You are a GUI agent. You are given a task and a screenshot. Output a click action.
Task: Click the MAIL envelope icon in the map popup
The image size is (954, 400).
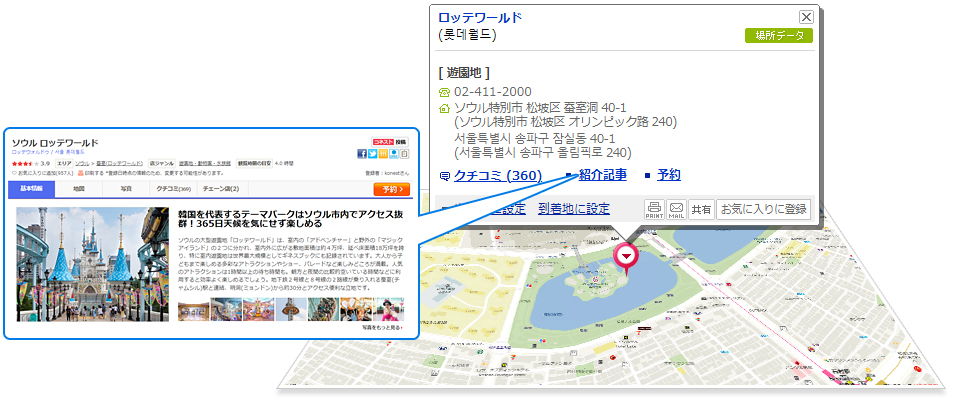(x=676, y=209)
